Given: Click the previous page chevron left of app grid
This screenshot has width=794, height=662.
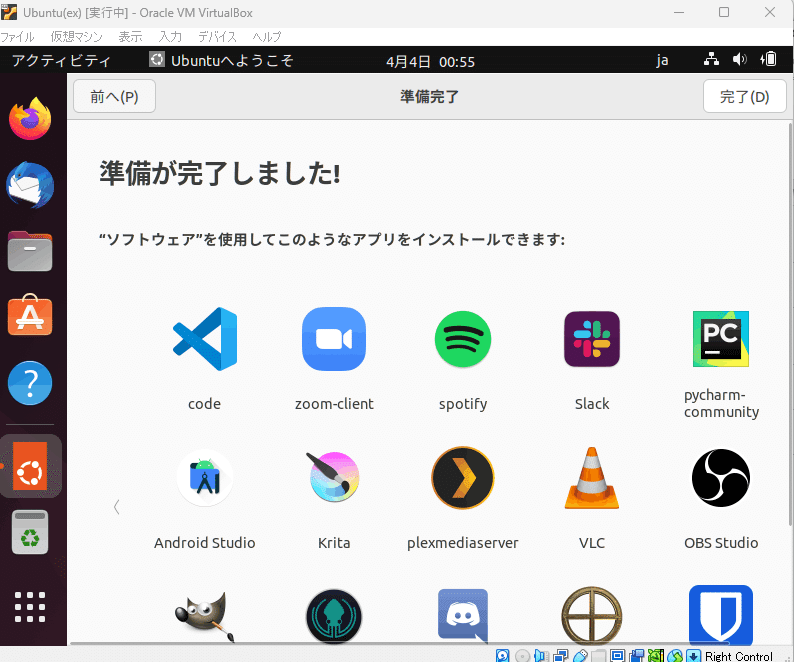Looking at the screenshot, I should click(116, 507).
